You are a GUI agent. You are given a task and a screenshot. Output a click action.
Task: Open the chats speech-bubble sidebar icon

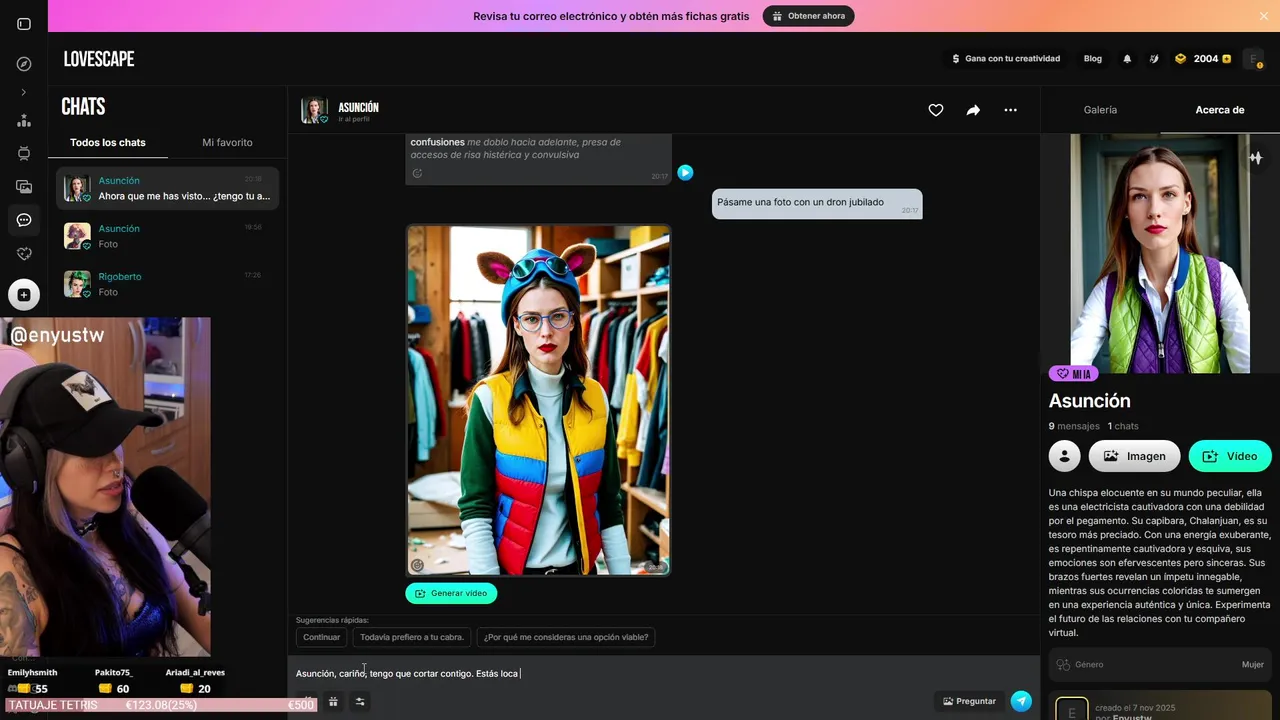(24, 220)
